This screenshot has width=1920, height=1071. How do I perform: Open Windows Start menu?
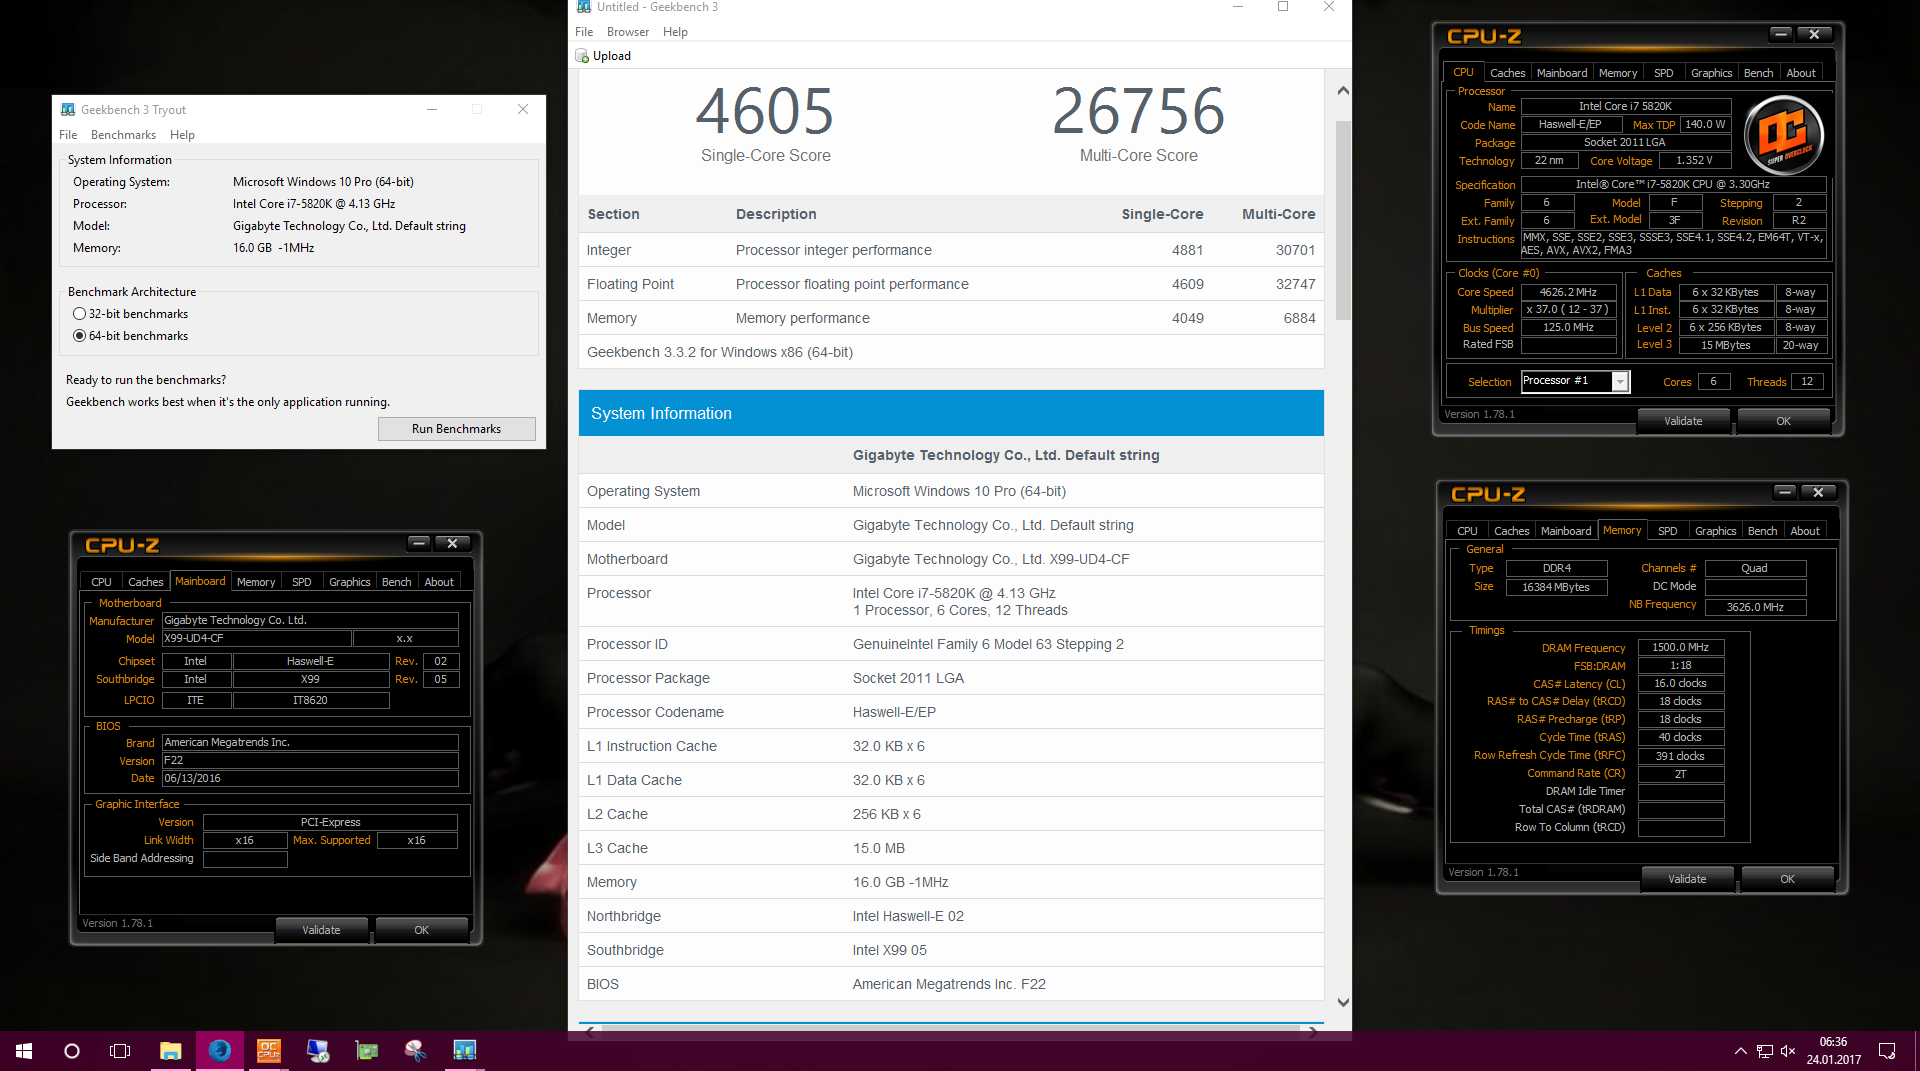24,1051
